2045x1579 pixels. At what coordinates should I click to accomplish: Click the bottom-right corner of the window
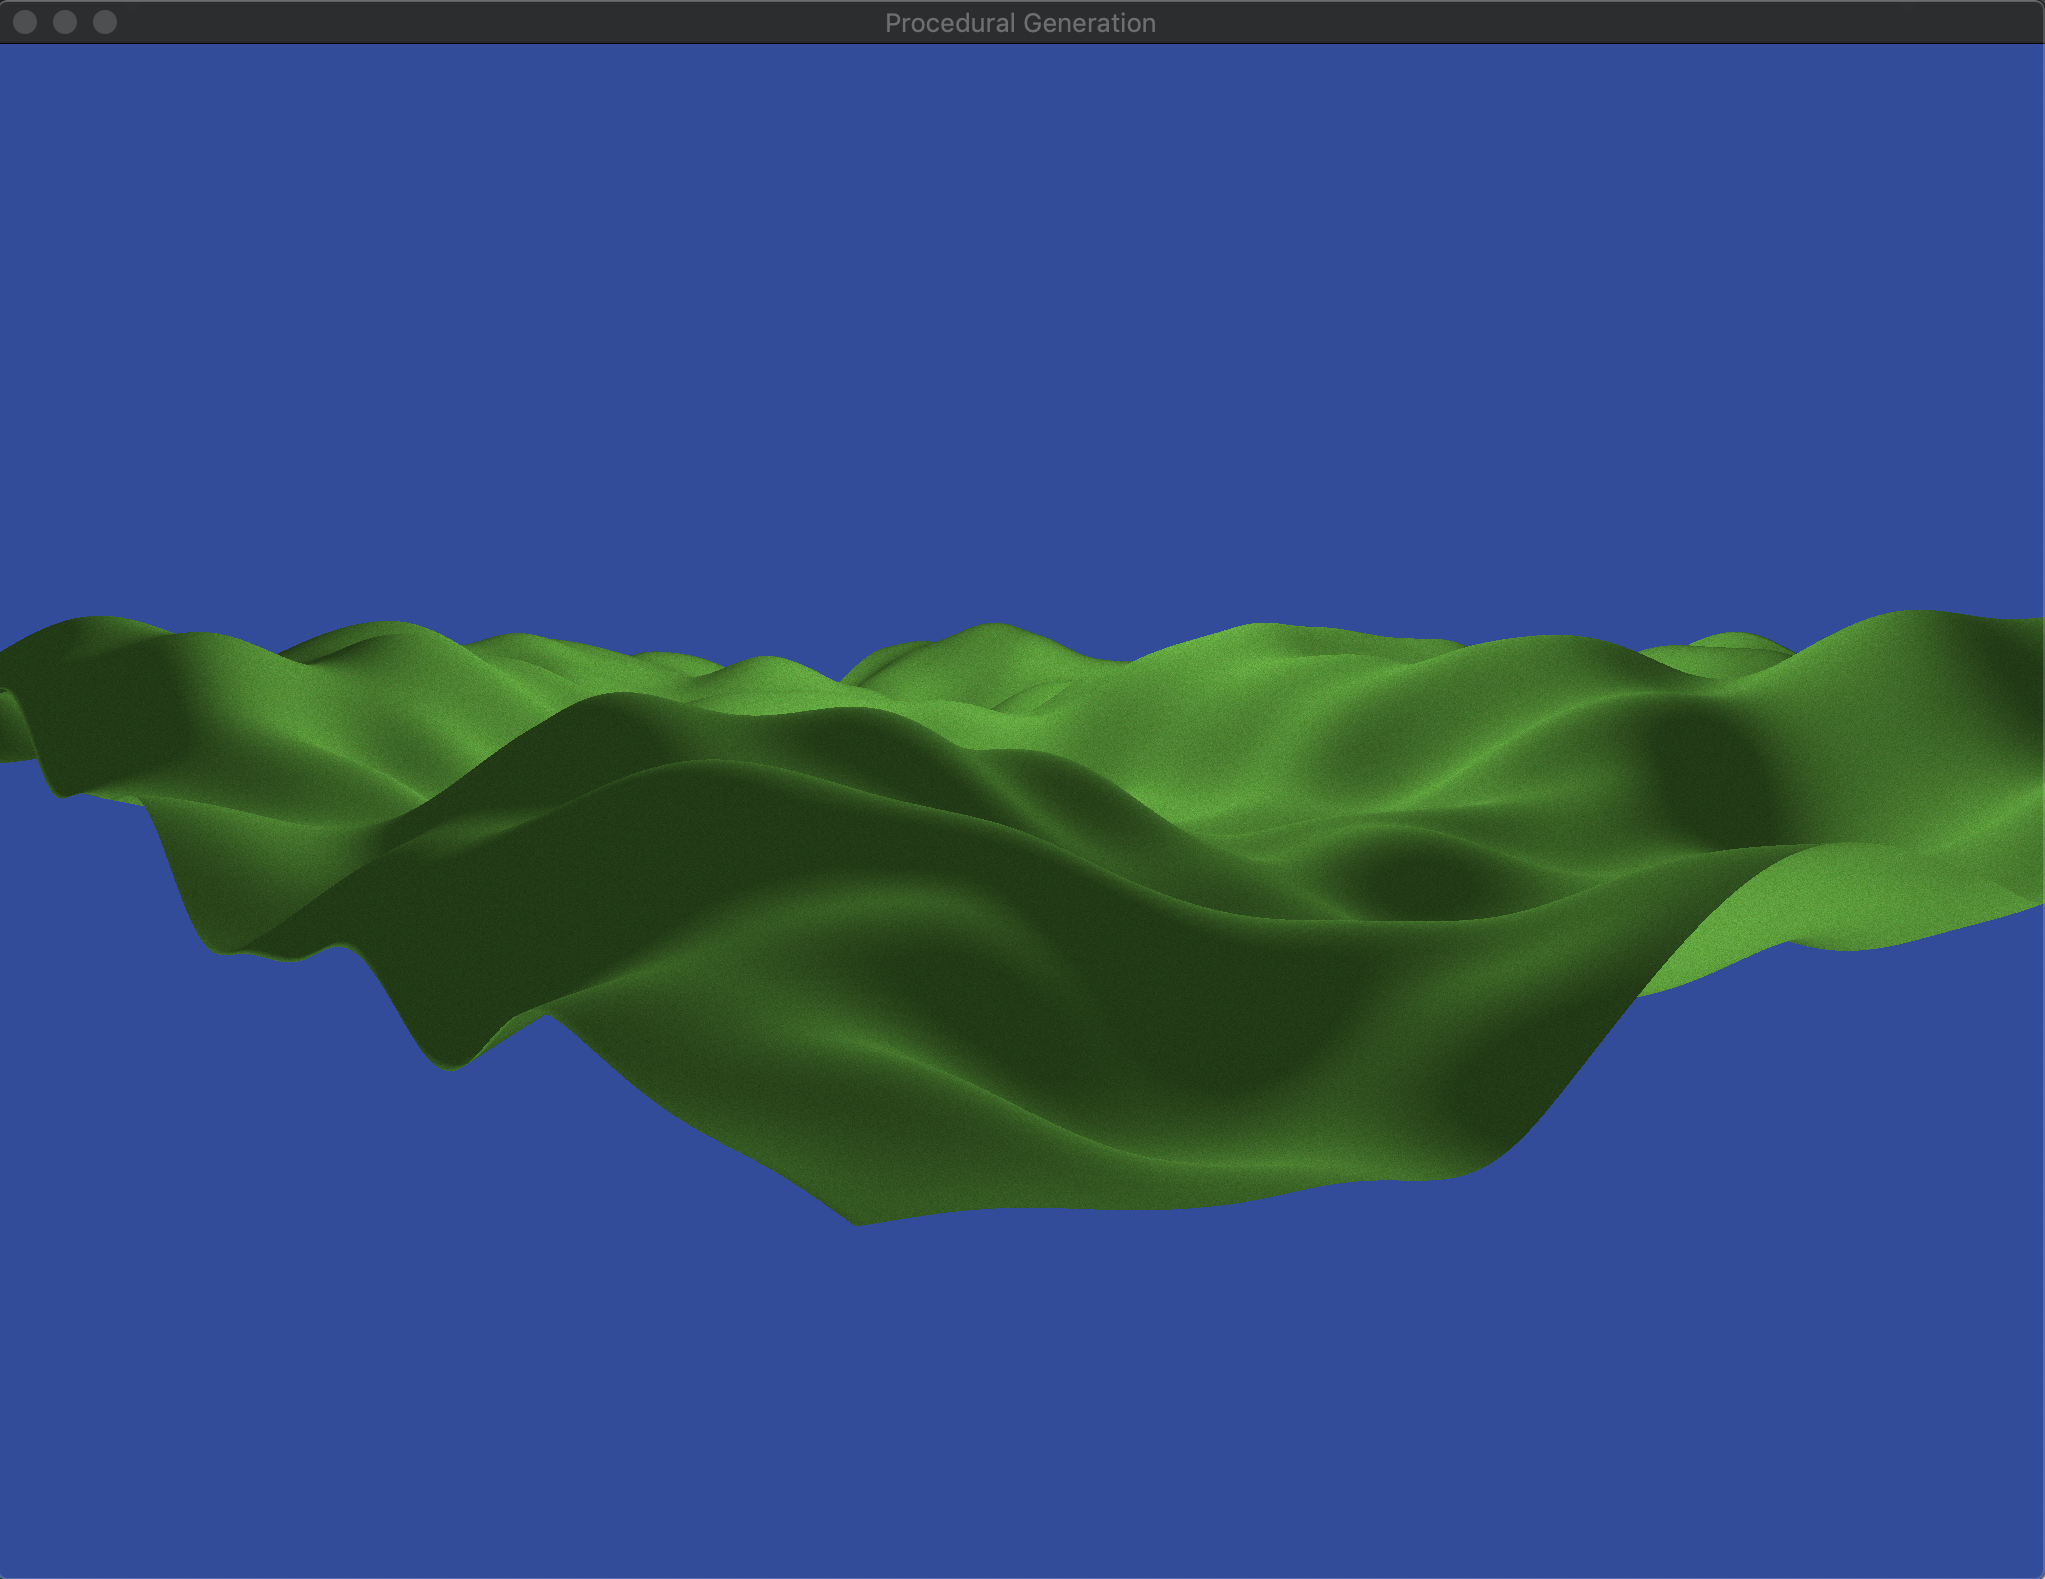[2036, 1571]
